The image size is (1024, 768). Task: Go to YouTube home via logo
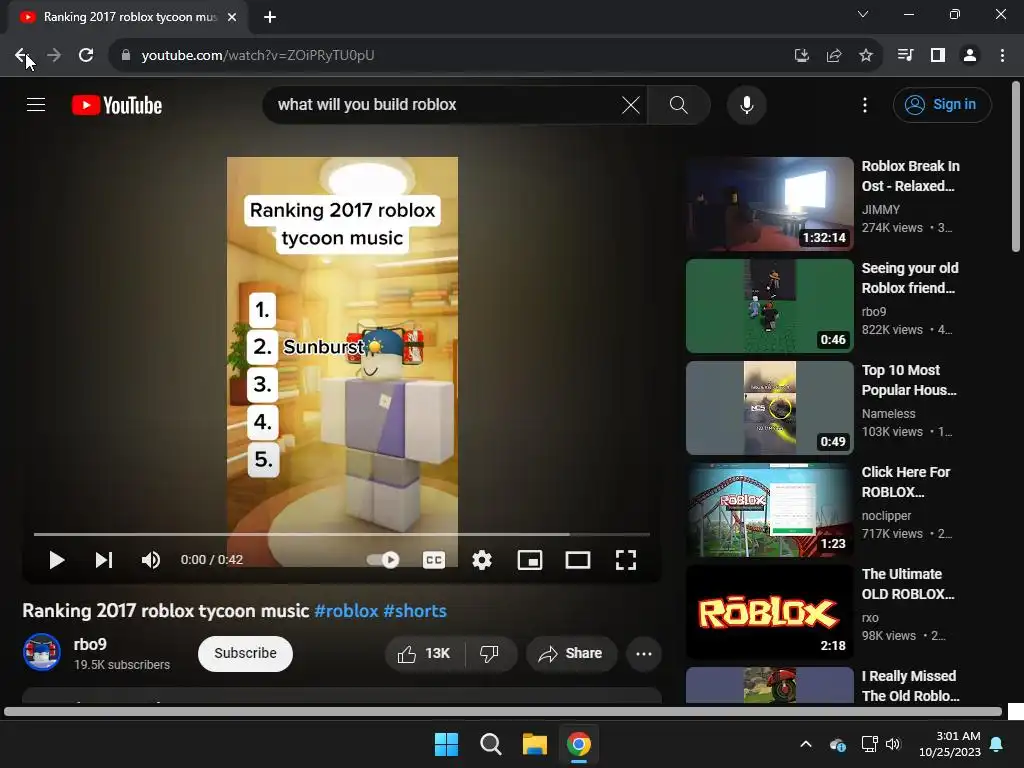pos(117,105)
